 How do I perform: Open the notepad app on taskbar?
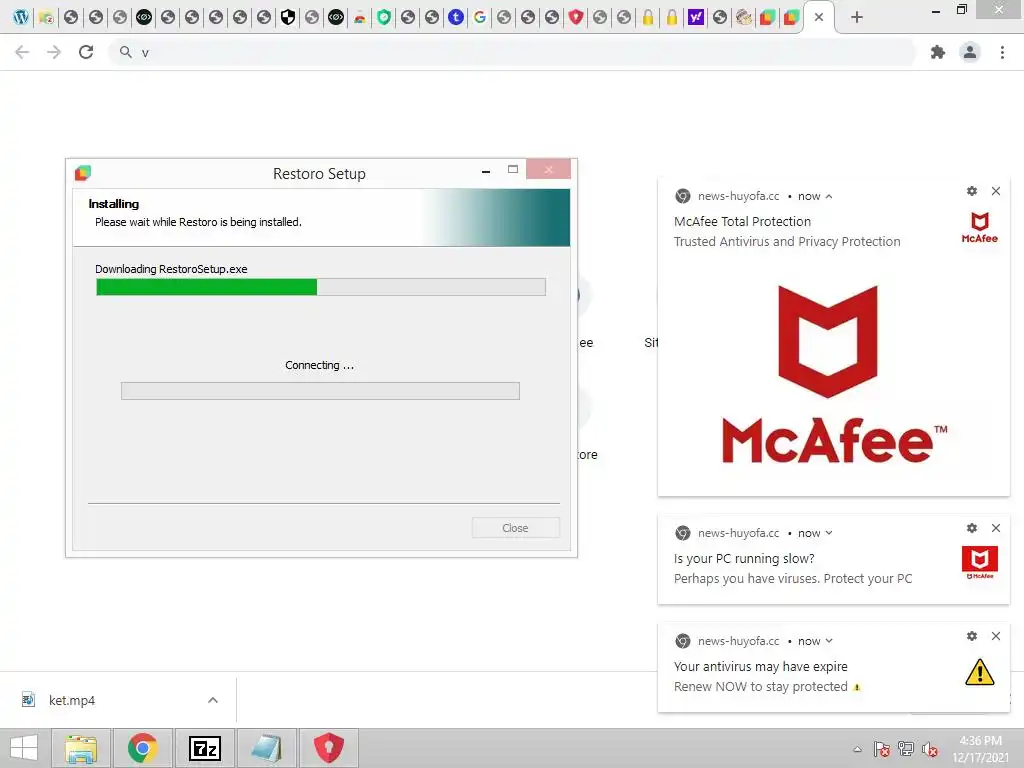(x=266, y=748)
